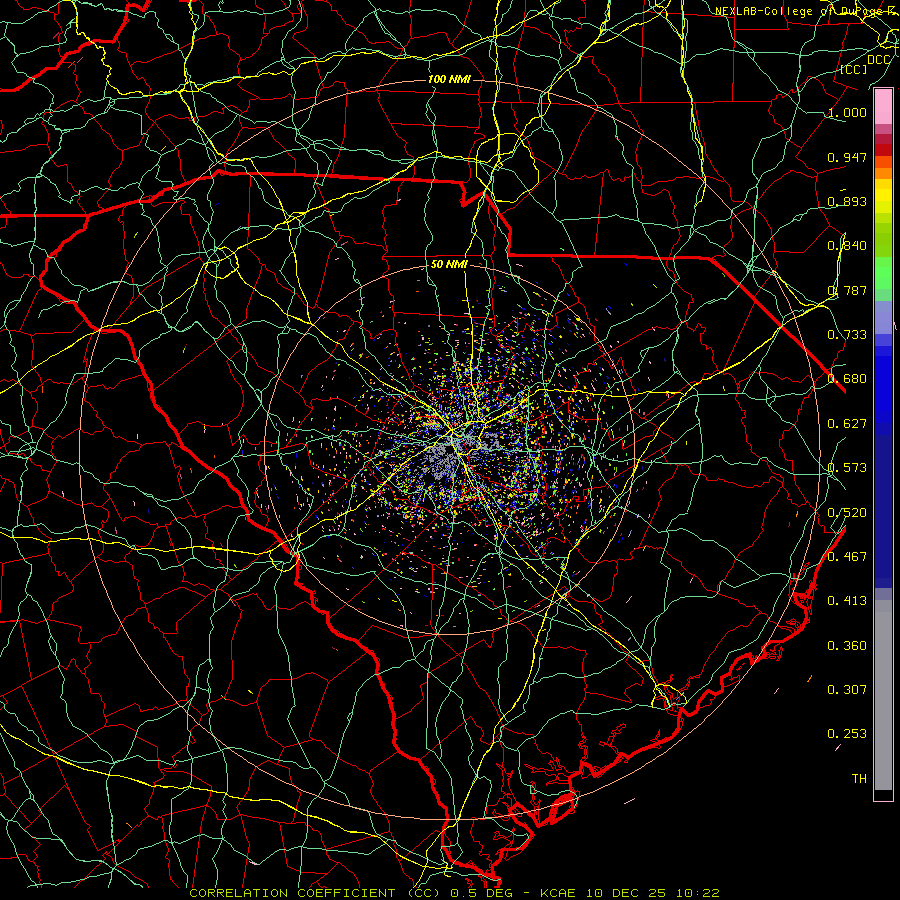Click the 0.520 legend value
Image resolution: width=900 pixels, height=900 pixels.
click(x=847, y=513)
